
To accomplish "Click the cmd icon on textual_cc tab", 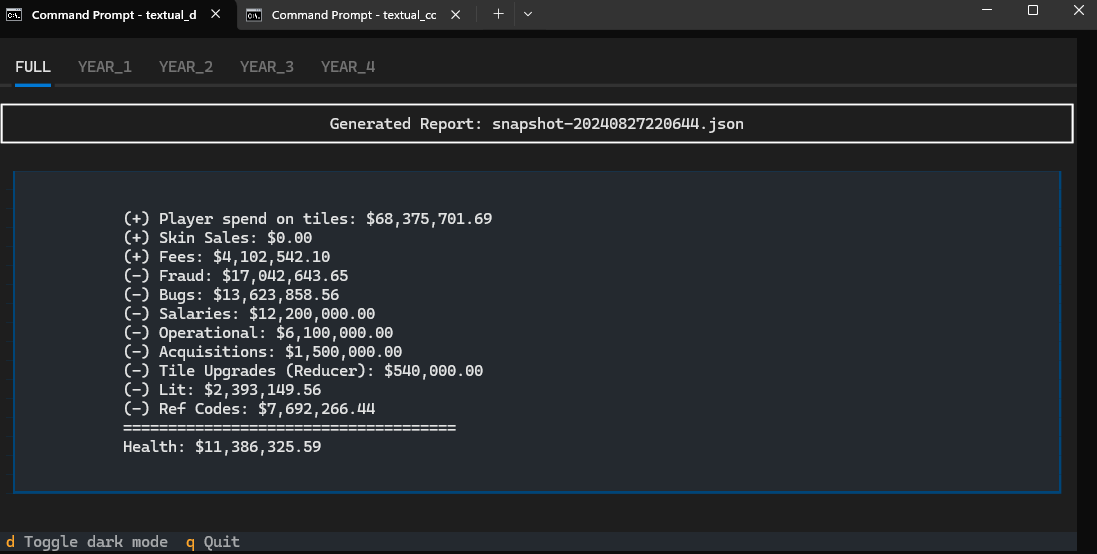I will 254,15.
